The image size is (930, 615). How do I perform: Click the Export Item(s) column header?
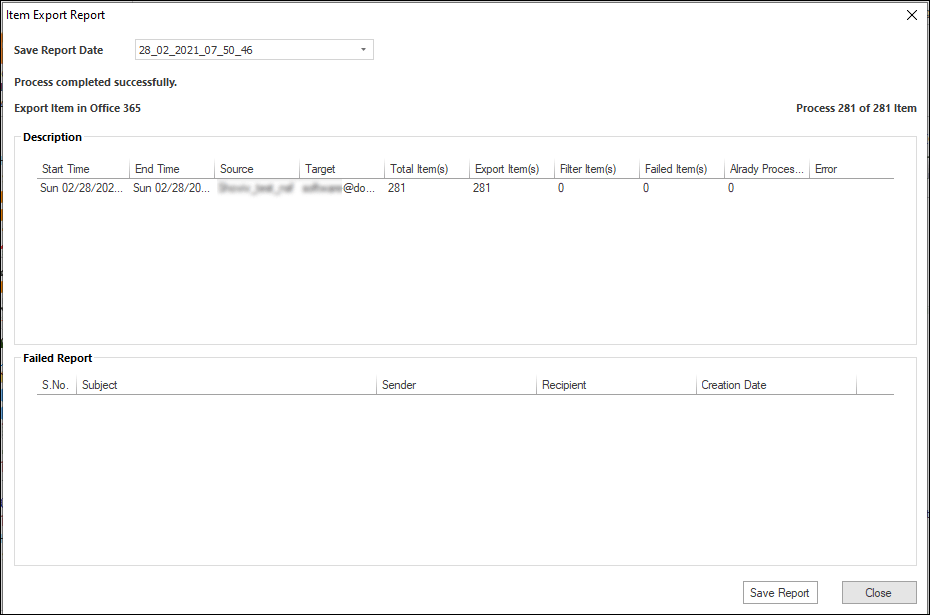click(x=512, y=169)
